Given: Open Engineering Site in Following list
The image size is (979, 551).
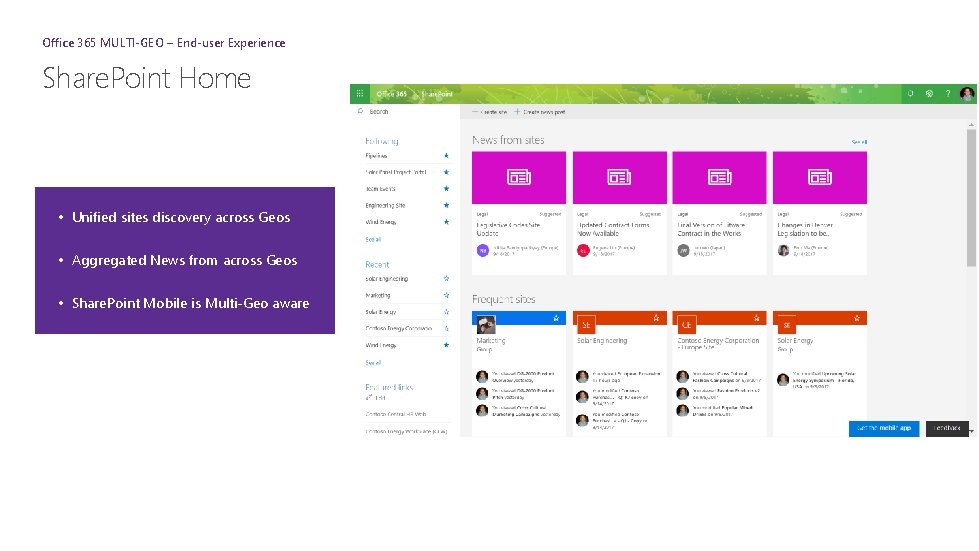Looking at the screenshot, I should [385, 205].
